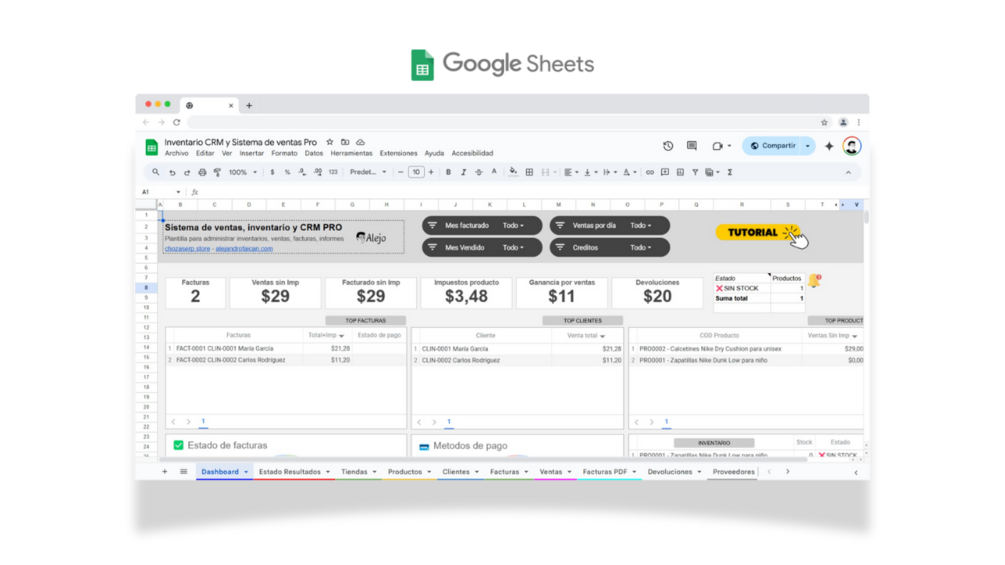
Task: Open horizontal align dropdown
Action: 570,172
